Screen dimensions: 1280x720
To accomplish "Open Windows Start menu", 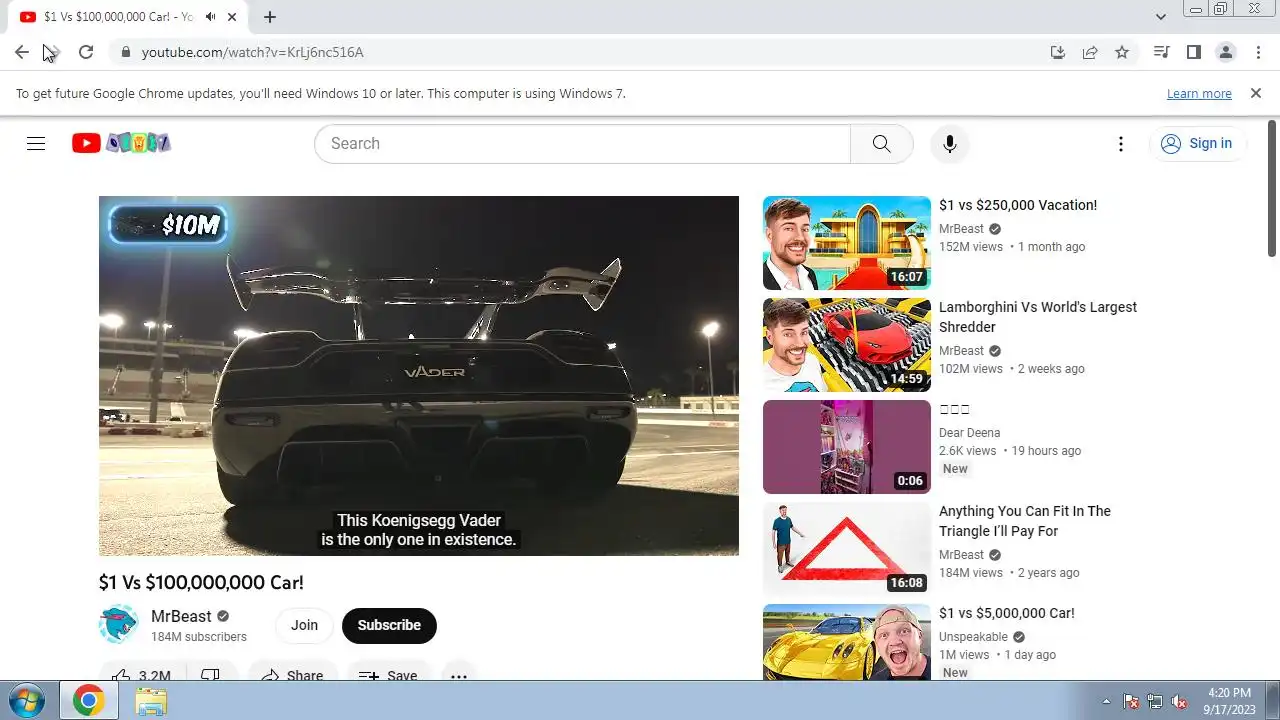I will coord(27,701).
